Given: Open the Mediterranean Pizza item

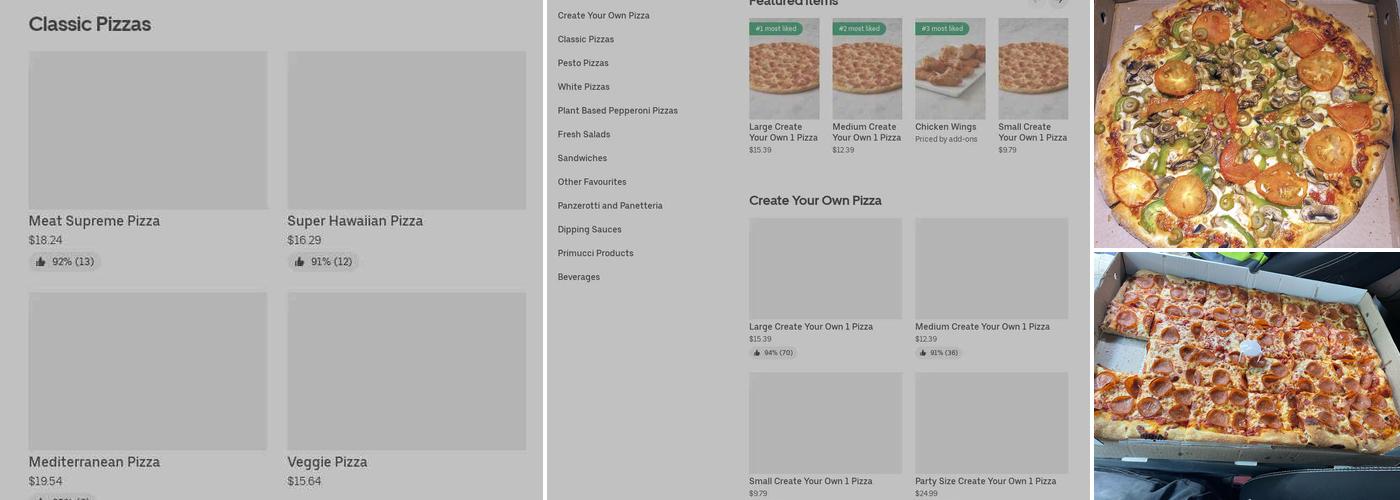Looking at the screenshot, I should pyautogui.click(x=147, y=372).
